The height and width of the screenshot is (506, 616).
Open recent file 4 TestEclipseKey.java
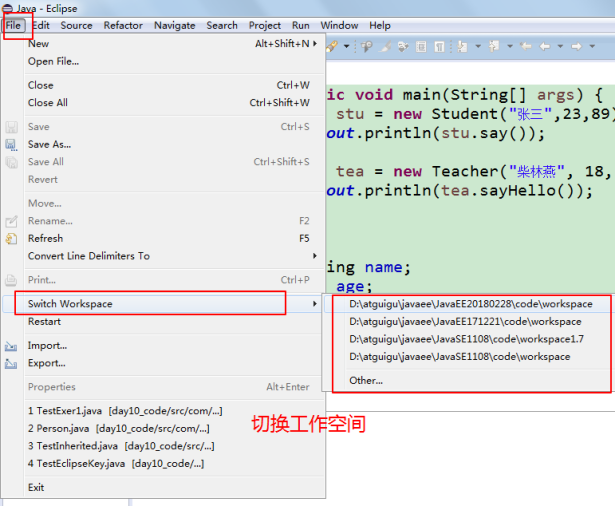coord(173,464)
